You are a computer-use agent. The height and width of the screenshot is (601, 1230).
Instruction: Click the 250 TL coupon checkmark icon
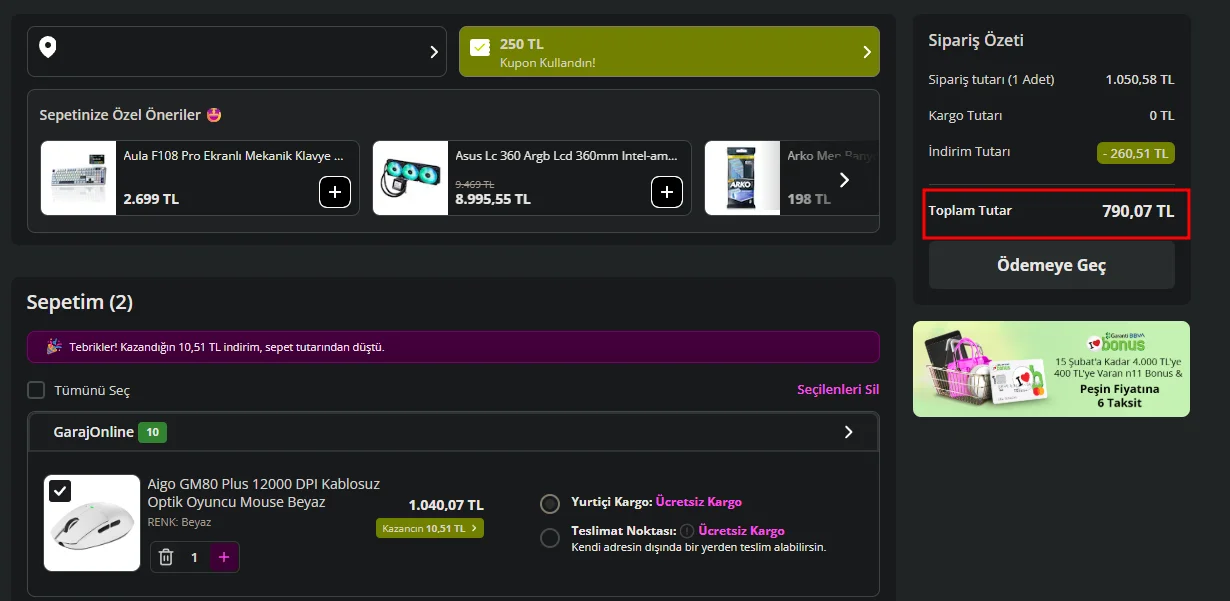(x=480, y=47)
